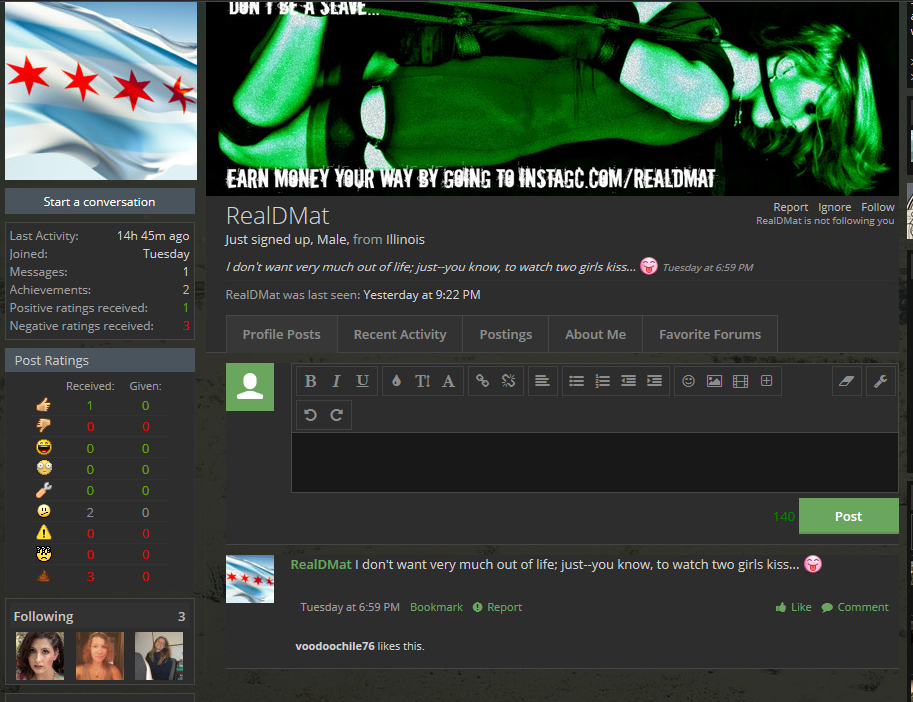Insert an ordered numbered list
This screenshot has width=913, height=702.
pyautogui.click(x=602, y=381)
